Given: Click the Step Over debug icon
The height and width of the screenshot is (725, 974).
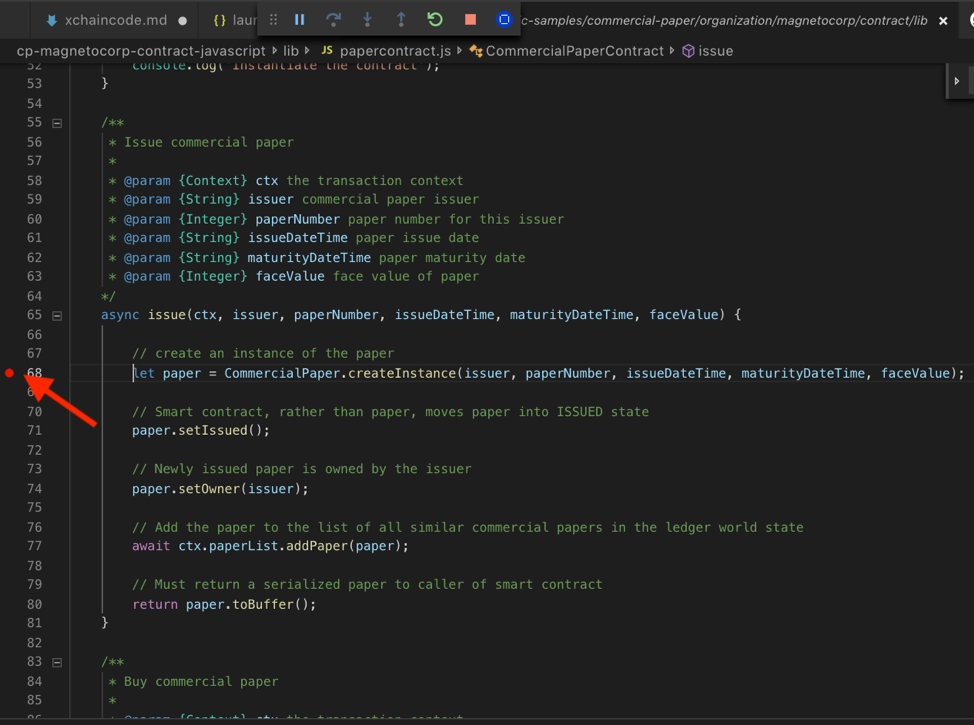Looking at the screenshot, I should [333, 20].
